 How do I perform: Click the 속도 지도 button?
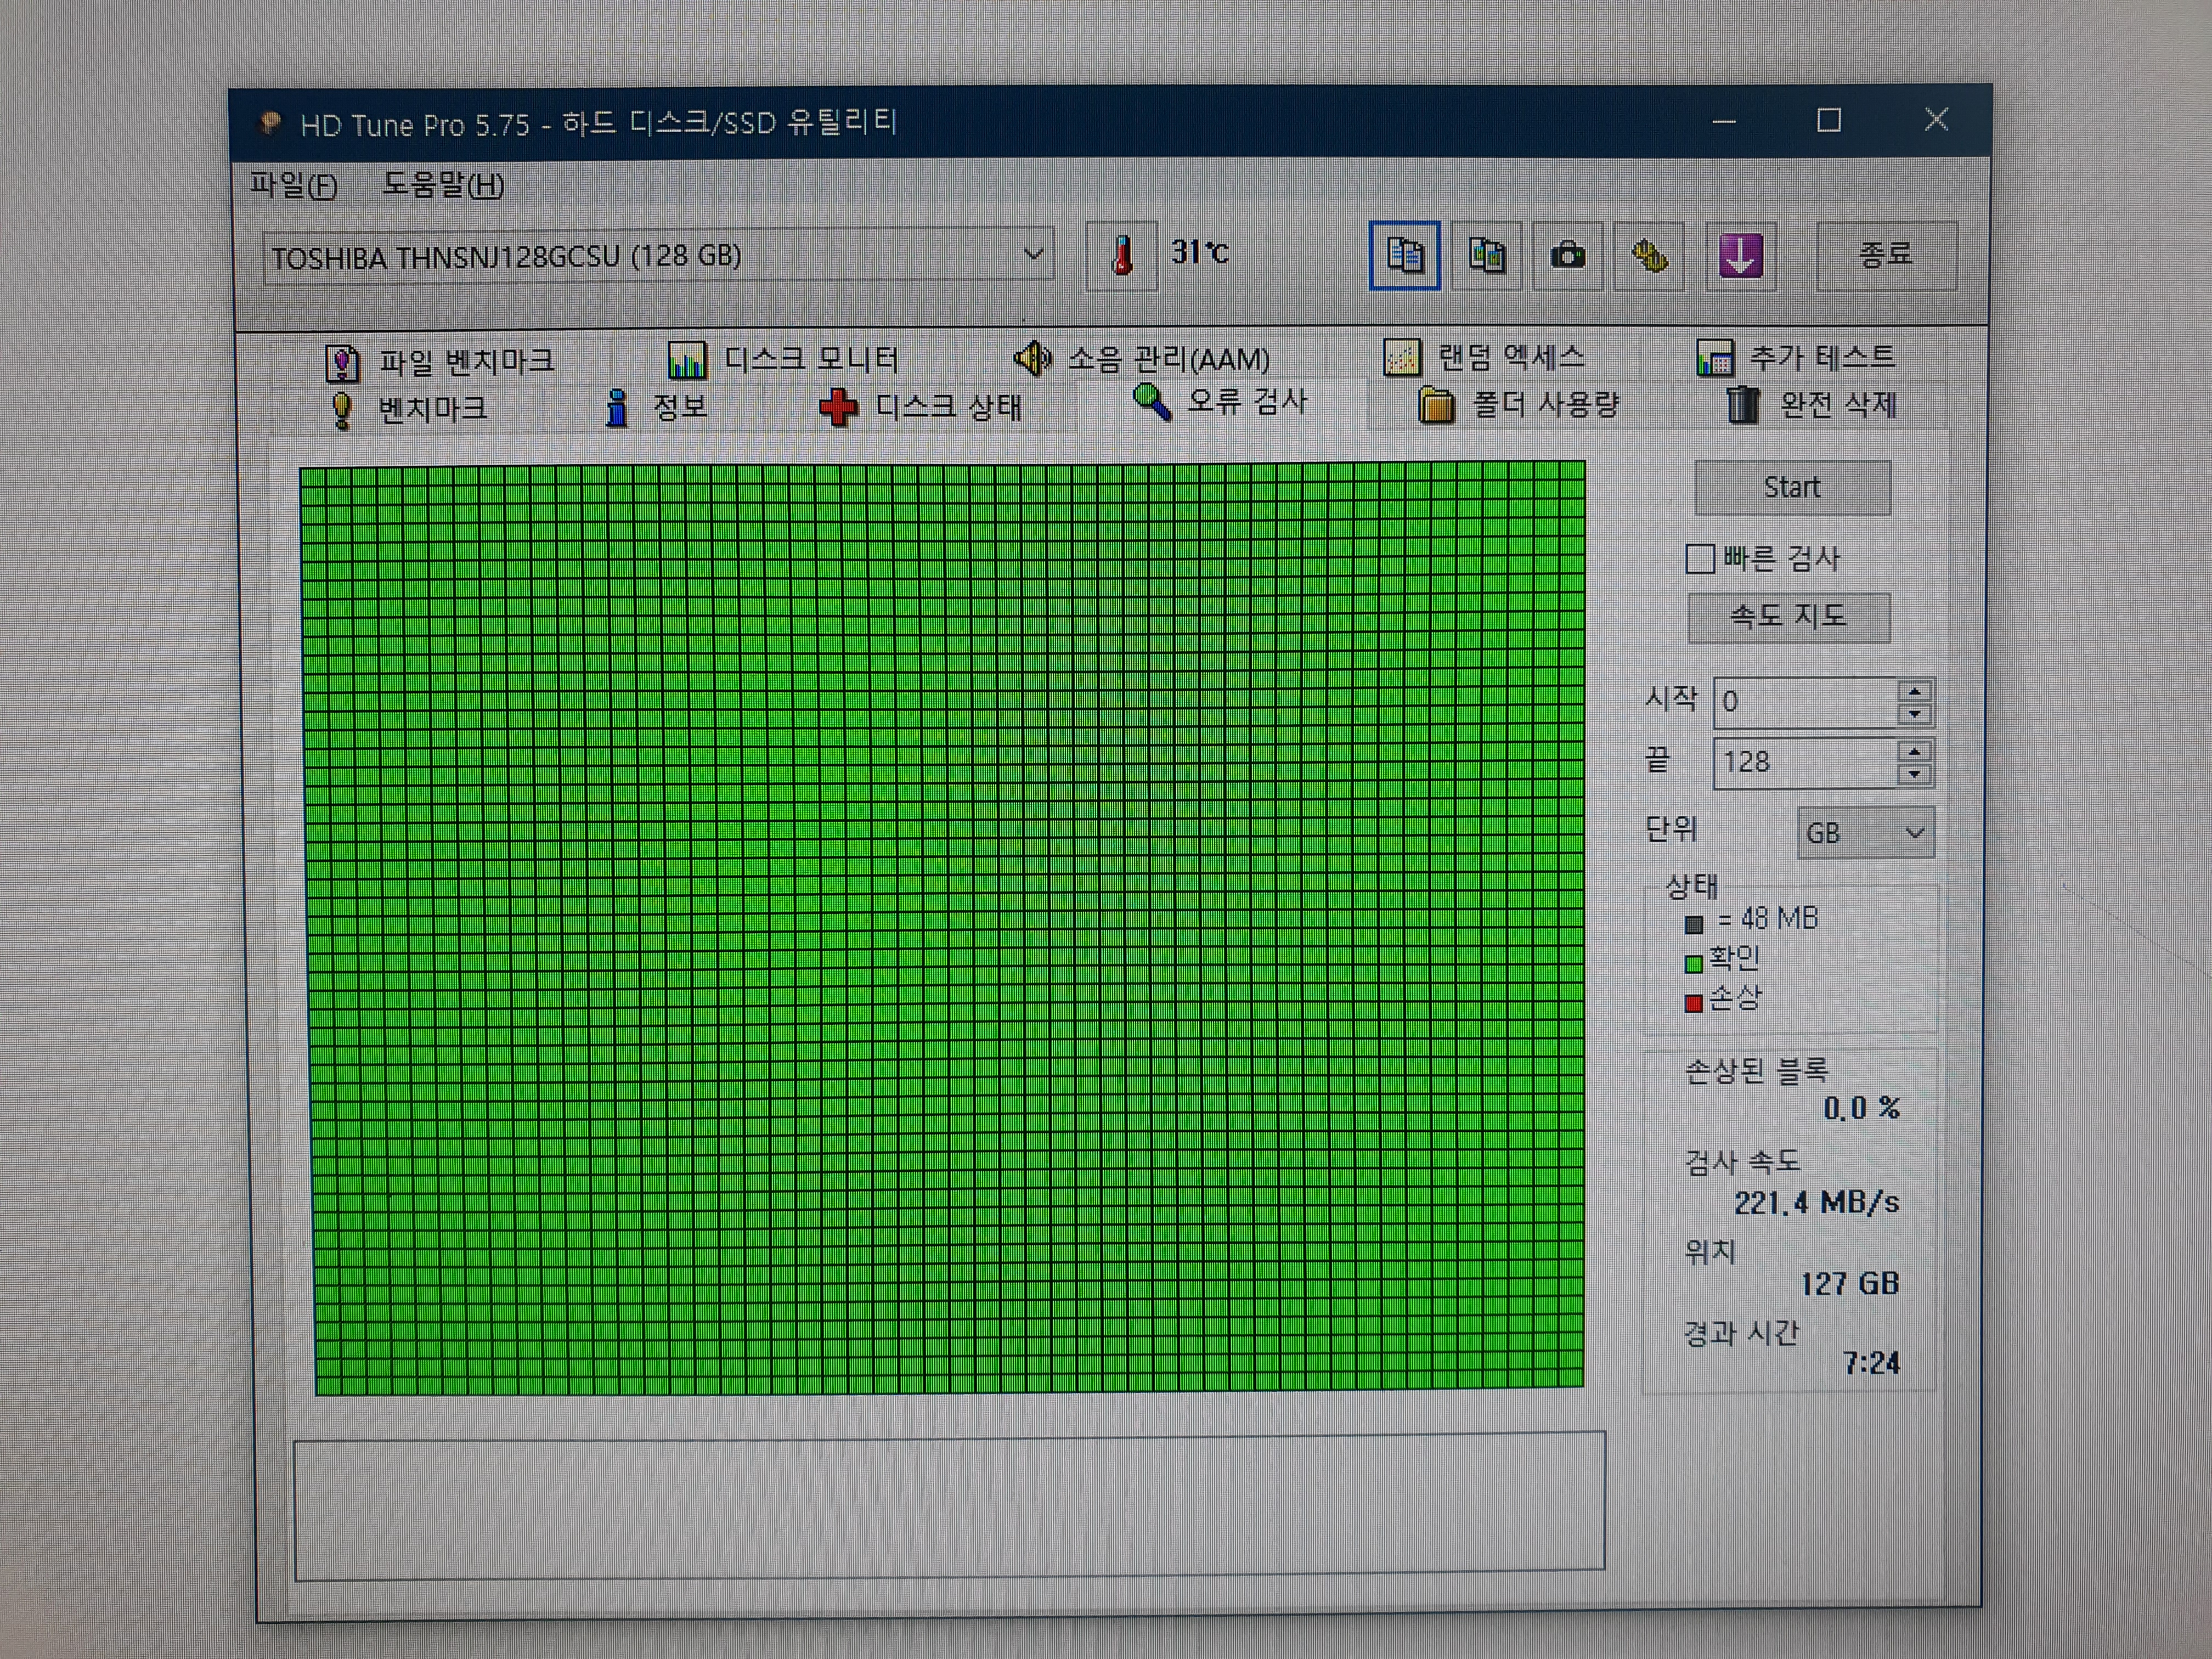coord(1789,617)
